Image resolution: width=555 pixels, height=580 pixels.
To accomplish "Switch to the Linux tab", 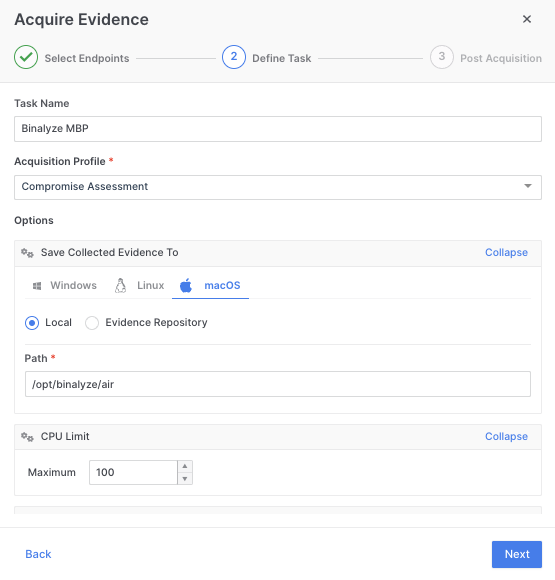I will 139,286.
